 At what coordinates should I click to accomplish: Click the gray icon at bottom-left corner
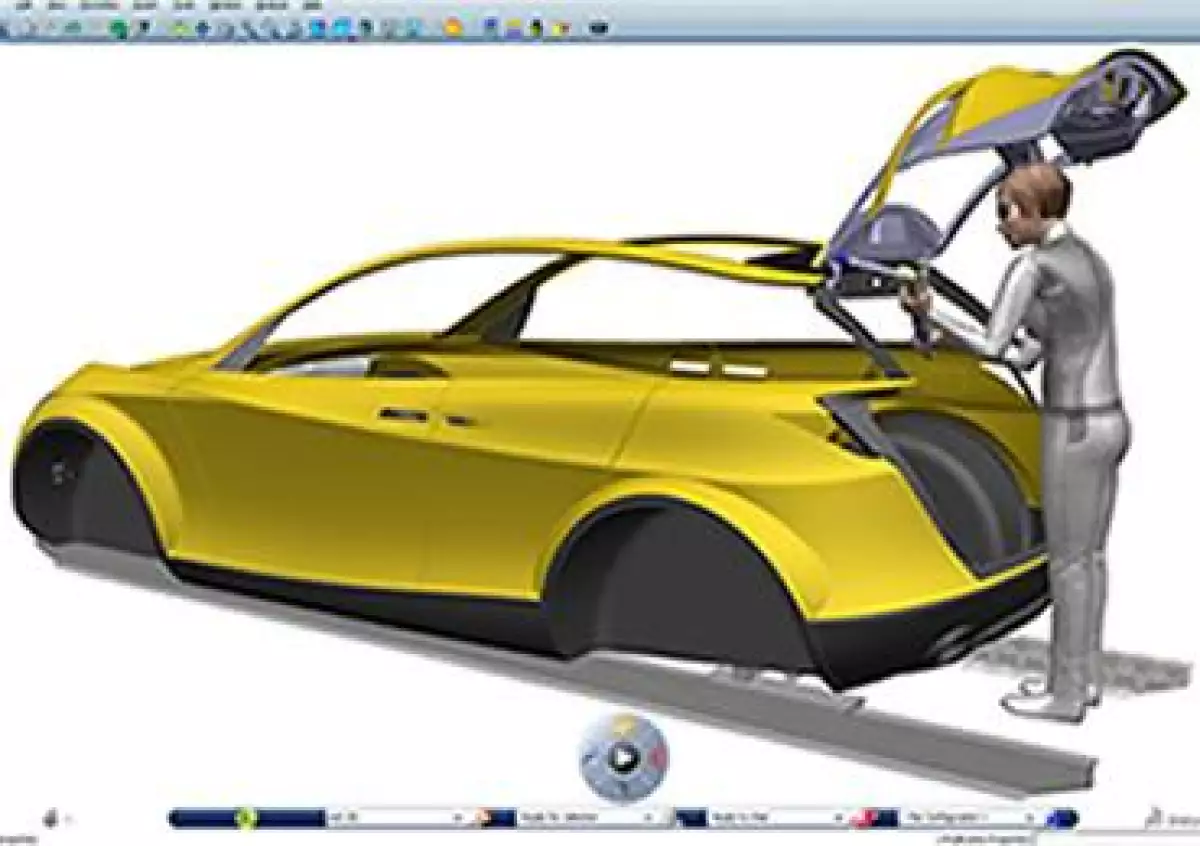click(x=52, y=819)
